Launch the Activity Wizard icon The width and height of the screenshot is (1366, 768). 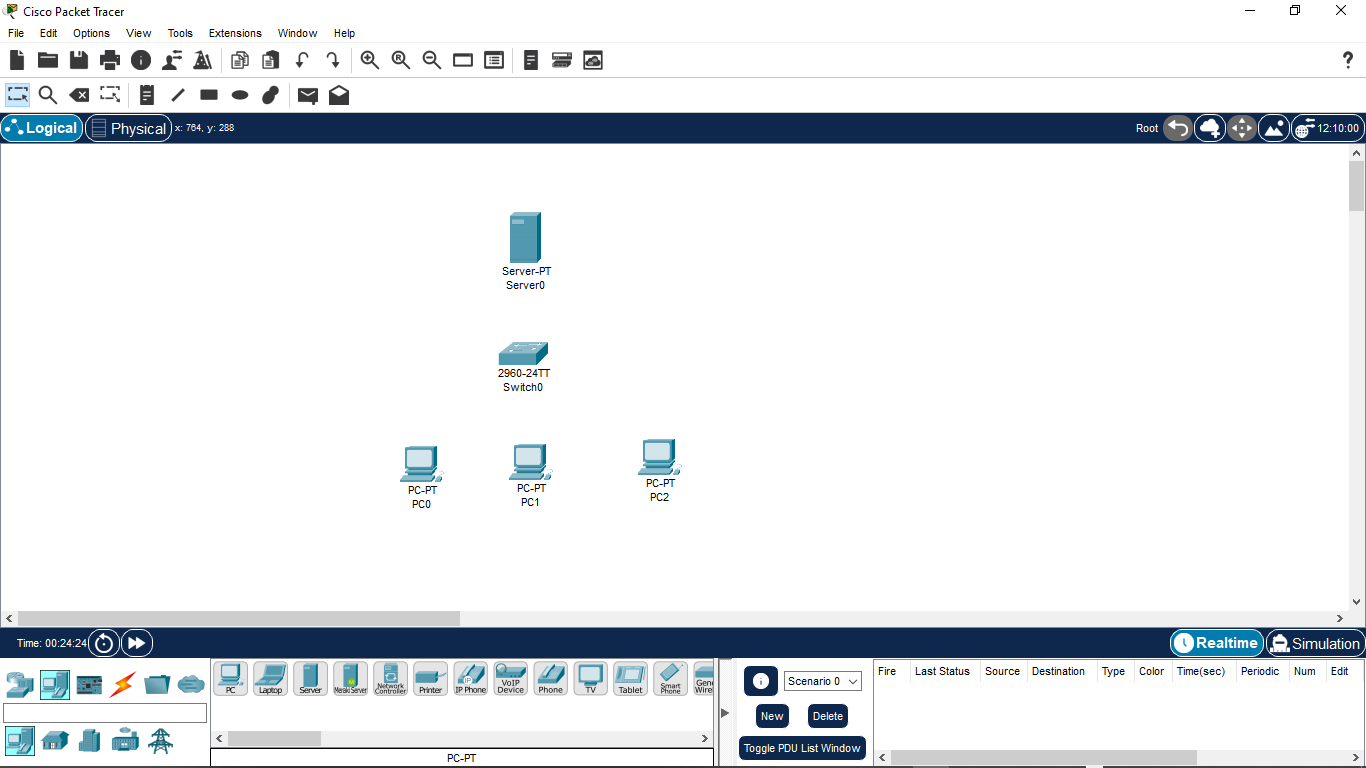pos(172,60)
